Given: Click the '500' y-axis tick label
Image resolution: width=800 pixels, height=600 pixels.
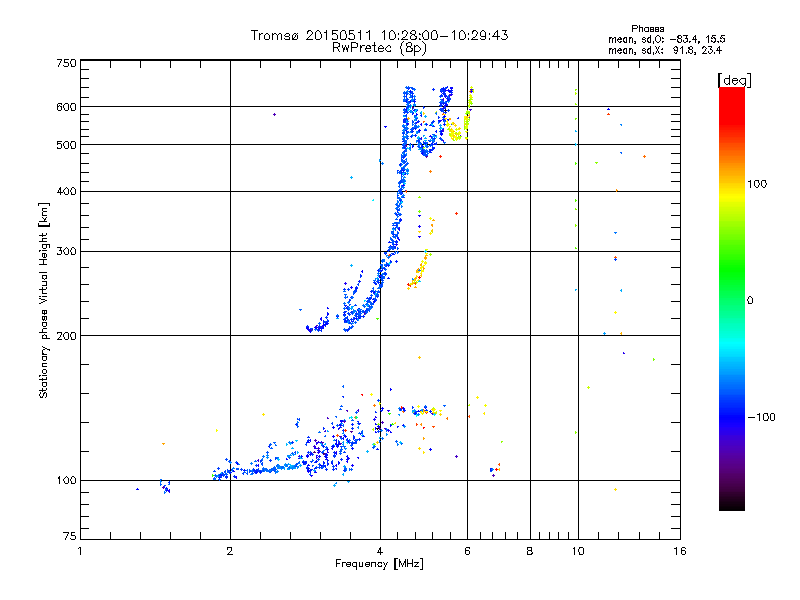Looking at the screenshot, I should pyautogui.click(x=66, y=145).
